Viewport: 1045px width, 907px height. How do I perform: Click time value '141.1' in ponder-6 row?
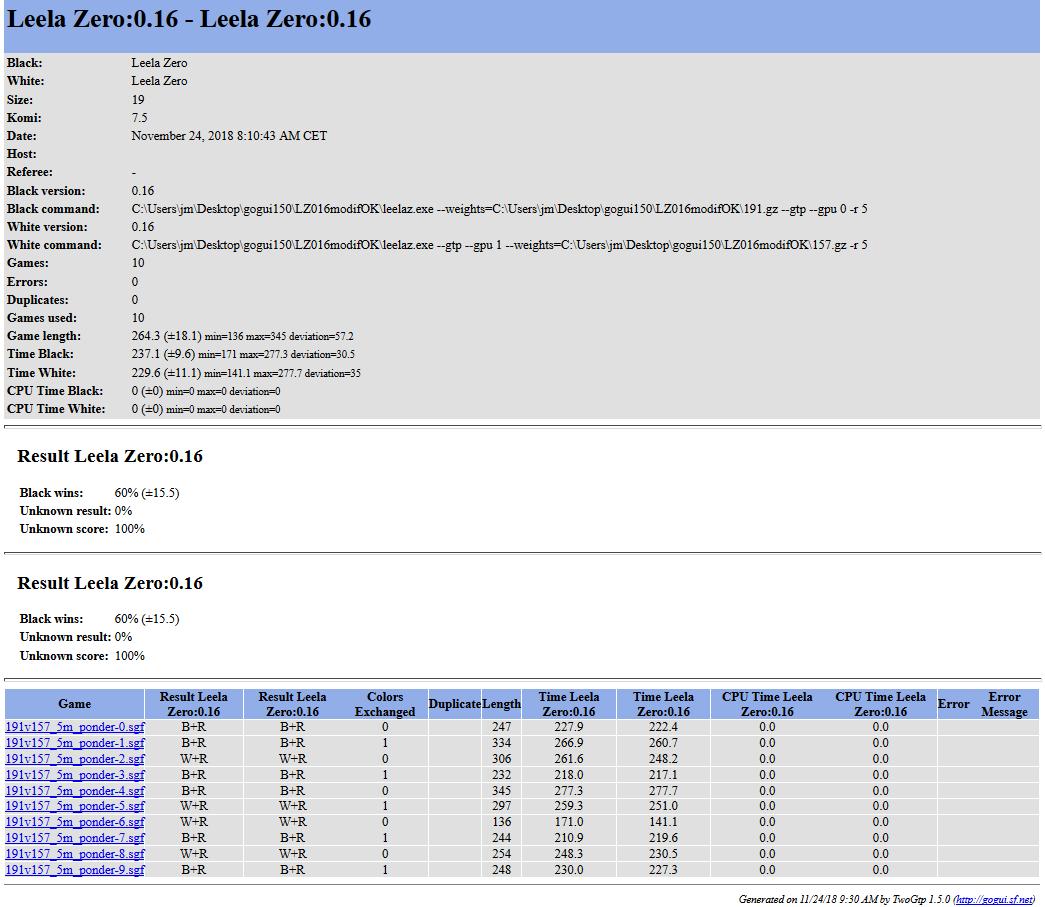[x=663, y=822]
